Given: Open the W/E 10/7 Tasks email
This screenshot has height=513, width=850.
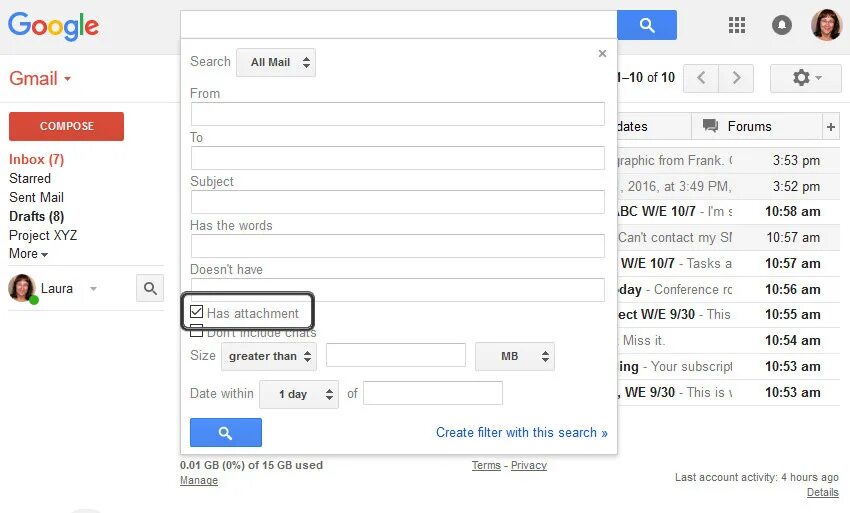Looking at the screenshot, I should point(728,264).
